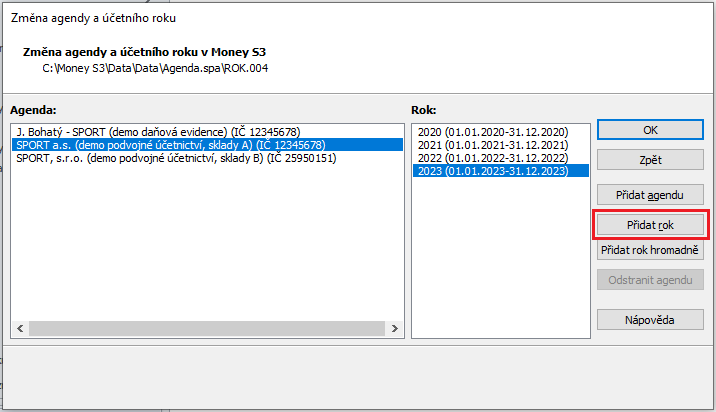Select agenda SPORT, s.r.o. sklady B
The width and height of the screenshot is (716, 412).
(x=207, y=158)
